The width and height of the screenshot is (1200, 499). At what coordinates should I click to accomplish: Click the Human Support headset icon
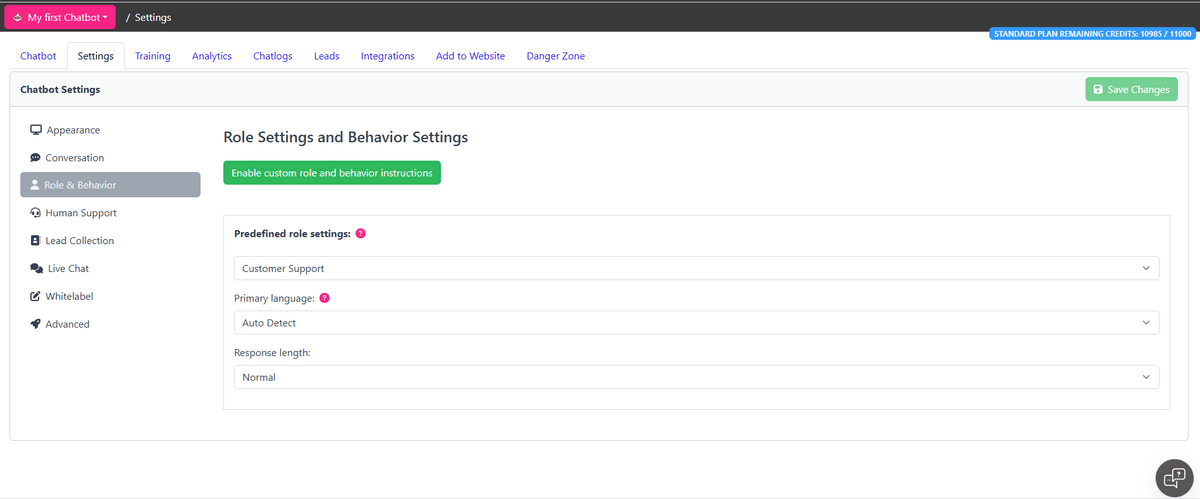(x=36, y=213)
